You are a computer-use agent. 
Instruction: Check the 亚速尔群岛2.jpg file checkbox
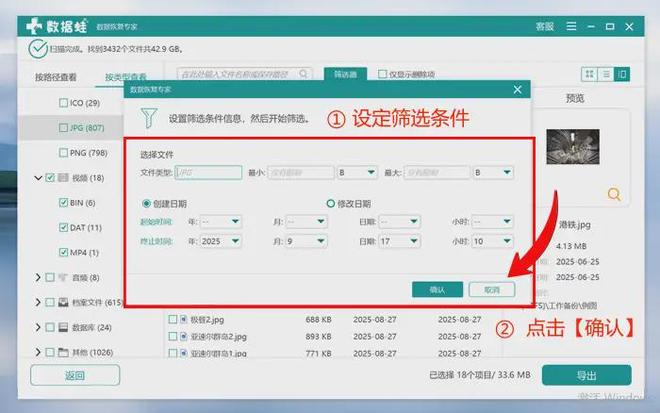point(173,336)
